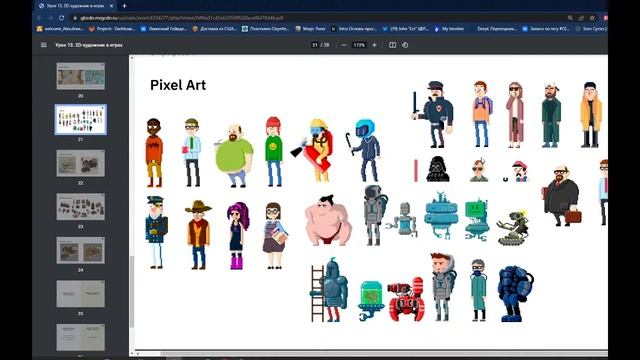Open the Пластилин Claytoo bookmark
Screen dimensions: 640x360
click(x=266, y=29)
